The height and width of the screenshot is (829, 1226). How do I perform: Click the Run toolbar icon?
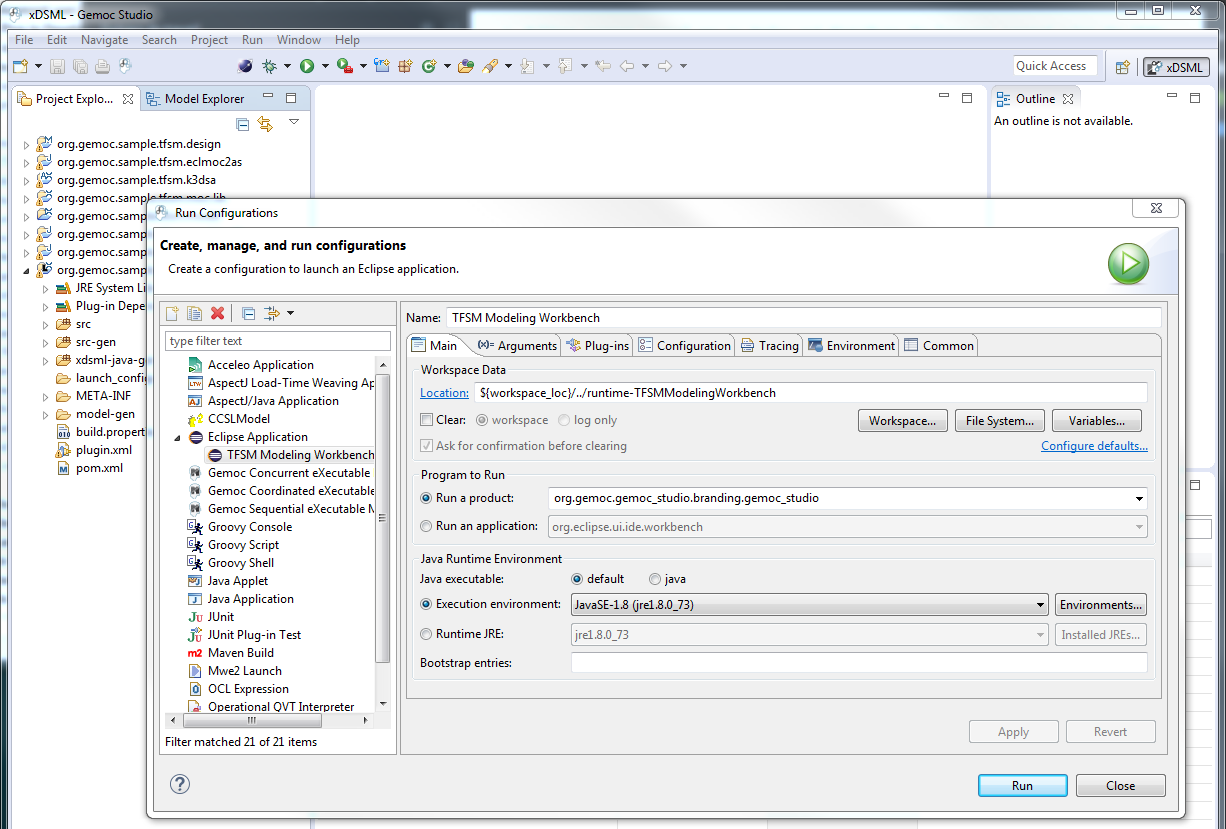tap(307, 64)
